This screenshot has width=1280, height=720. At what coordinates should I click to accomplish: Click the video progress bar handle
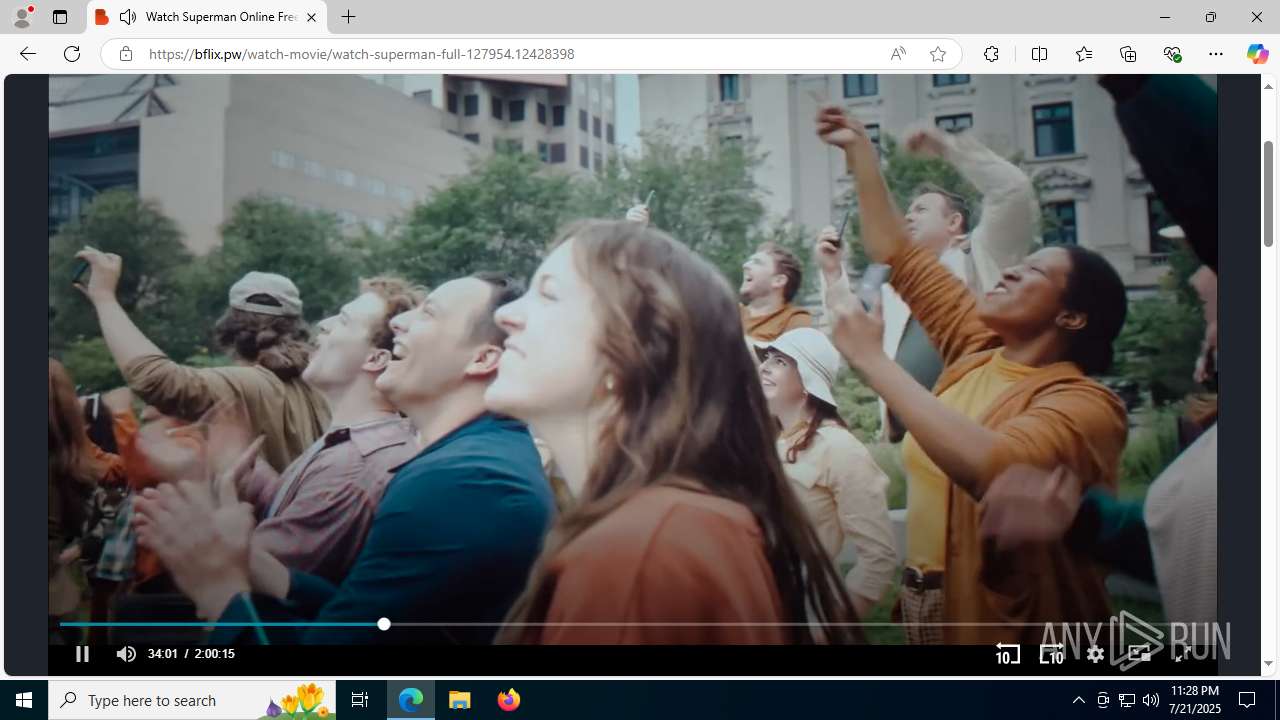384,624
